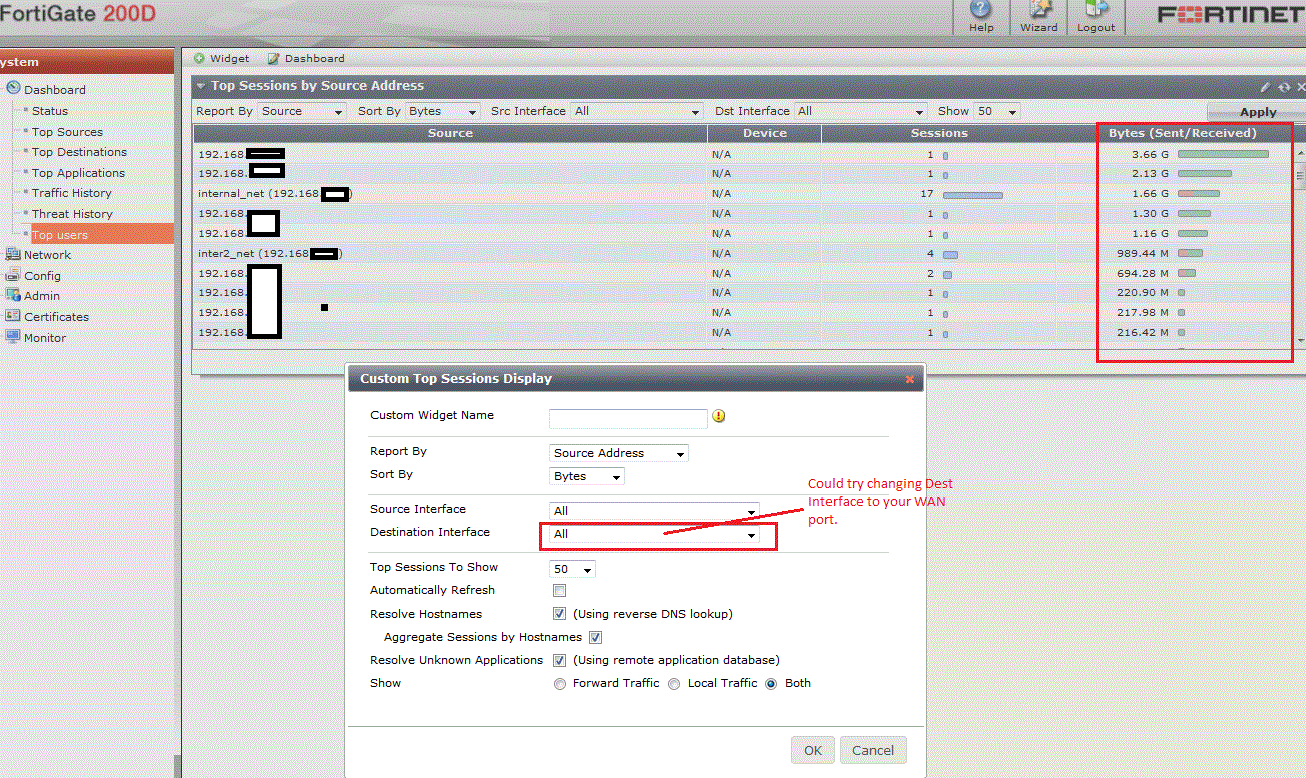Click the System sidebar section header

(87, 62)
